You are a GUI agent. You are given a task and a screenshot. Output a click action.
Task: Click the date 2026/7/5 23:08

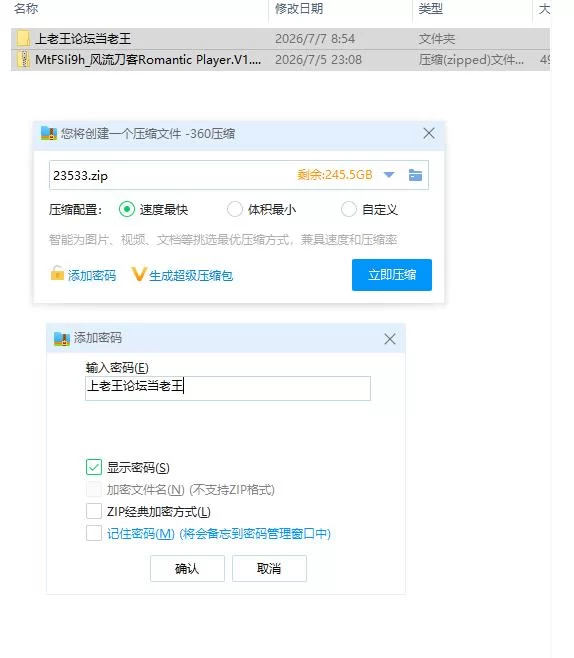318,60
